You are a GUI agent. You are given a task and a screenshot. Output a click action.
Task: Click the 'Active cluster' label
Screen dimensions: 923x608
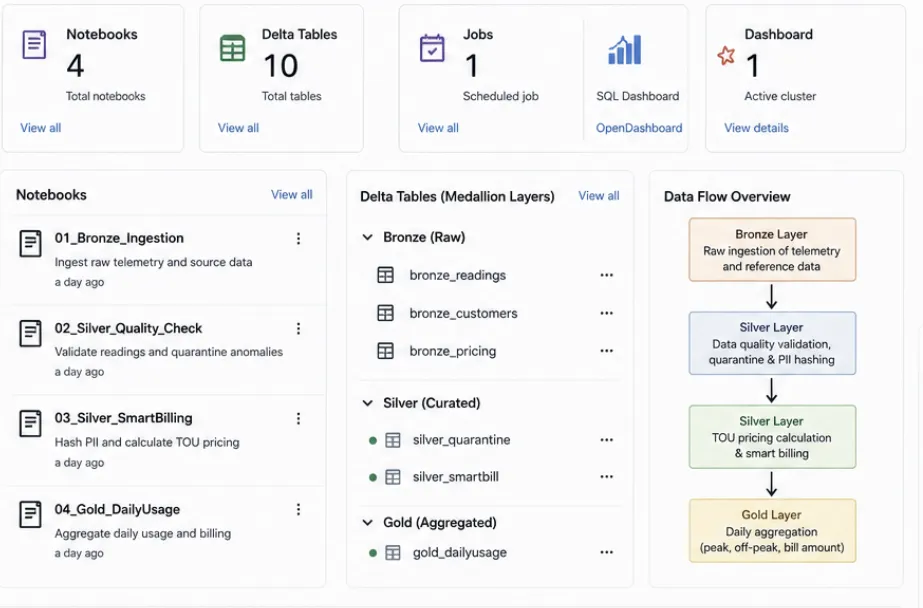tap(780, 96)
